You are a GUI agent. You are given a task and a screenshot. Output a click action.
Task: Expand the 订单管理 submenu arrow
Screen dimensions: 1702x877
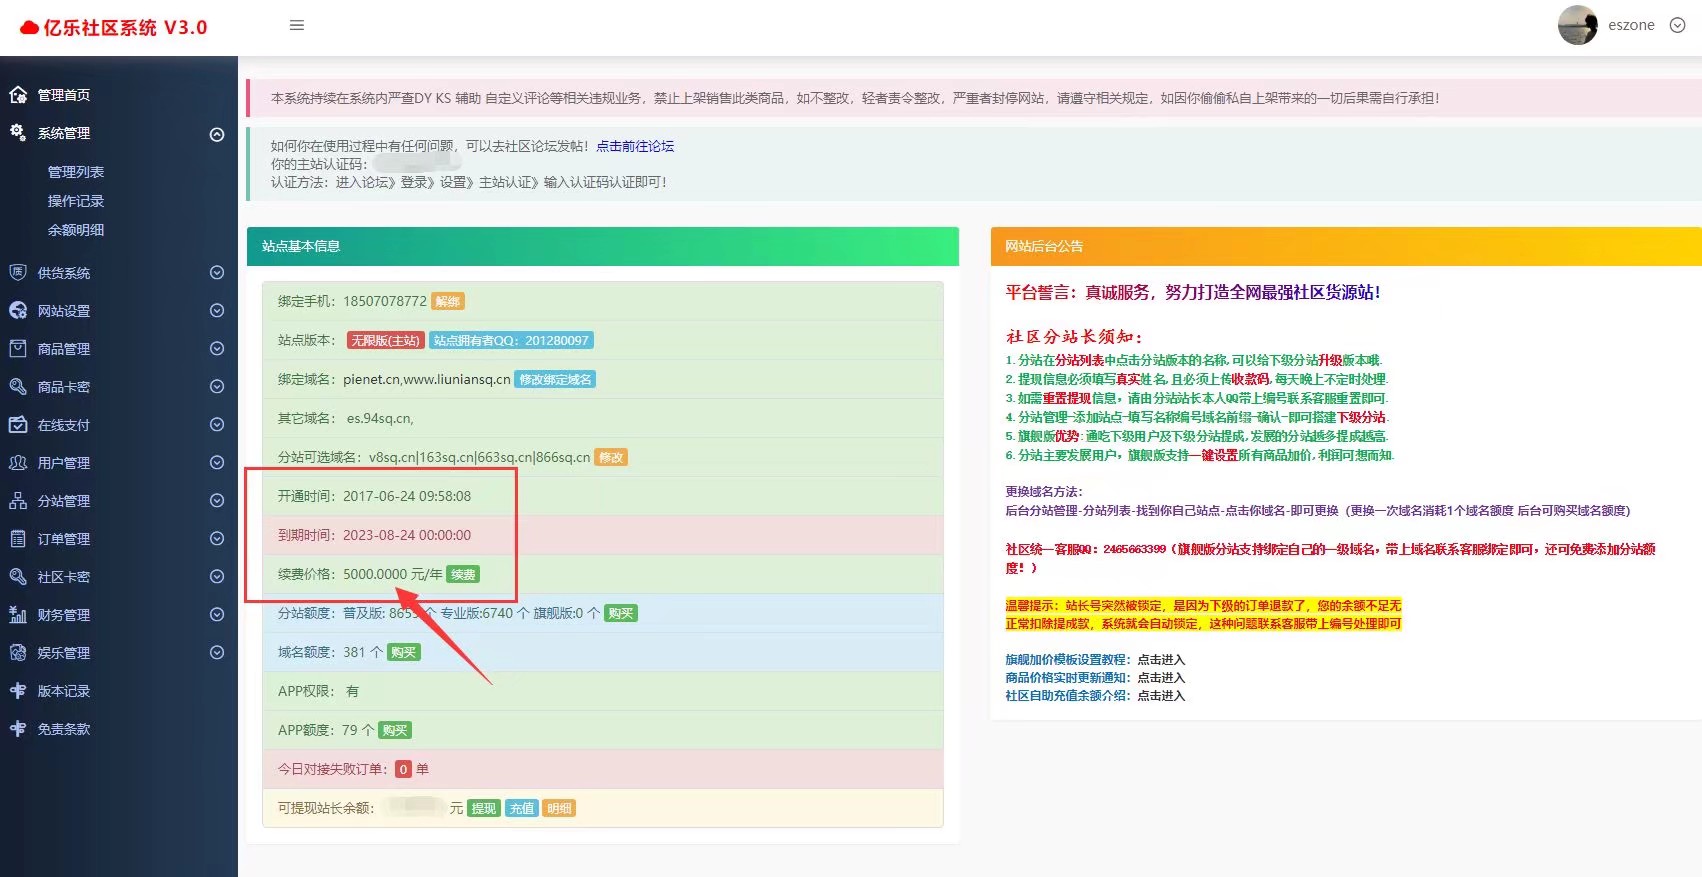click(217, 539)
